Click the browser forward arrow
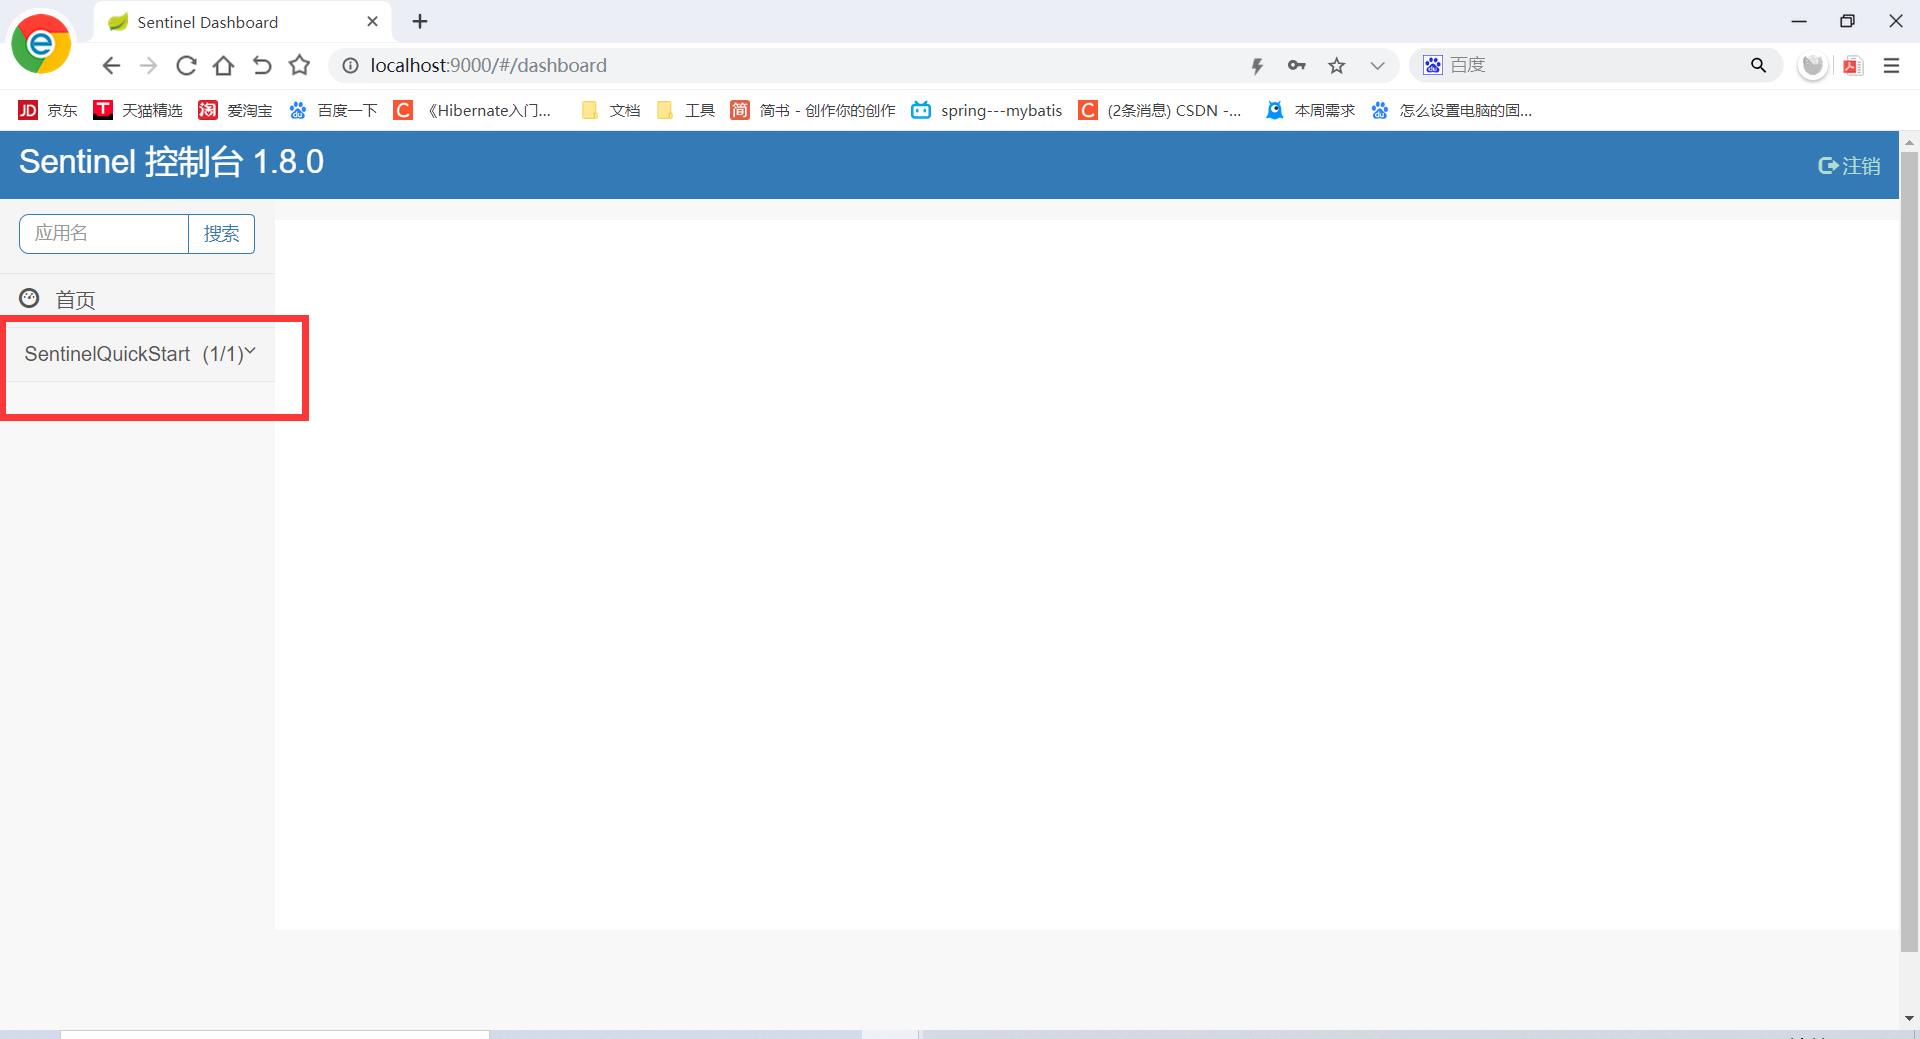This screenshot has height=1039, width=1920. (148, 66)
